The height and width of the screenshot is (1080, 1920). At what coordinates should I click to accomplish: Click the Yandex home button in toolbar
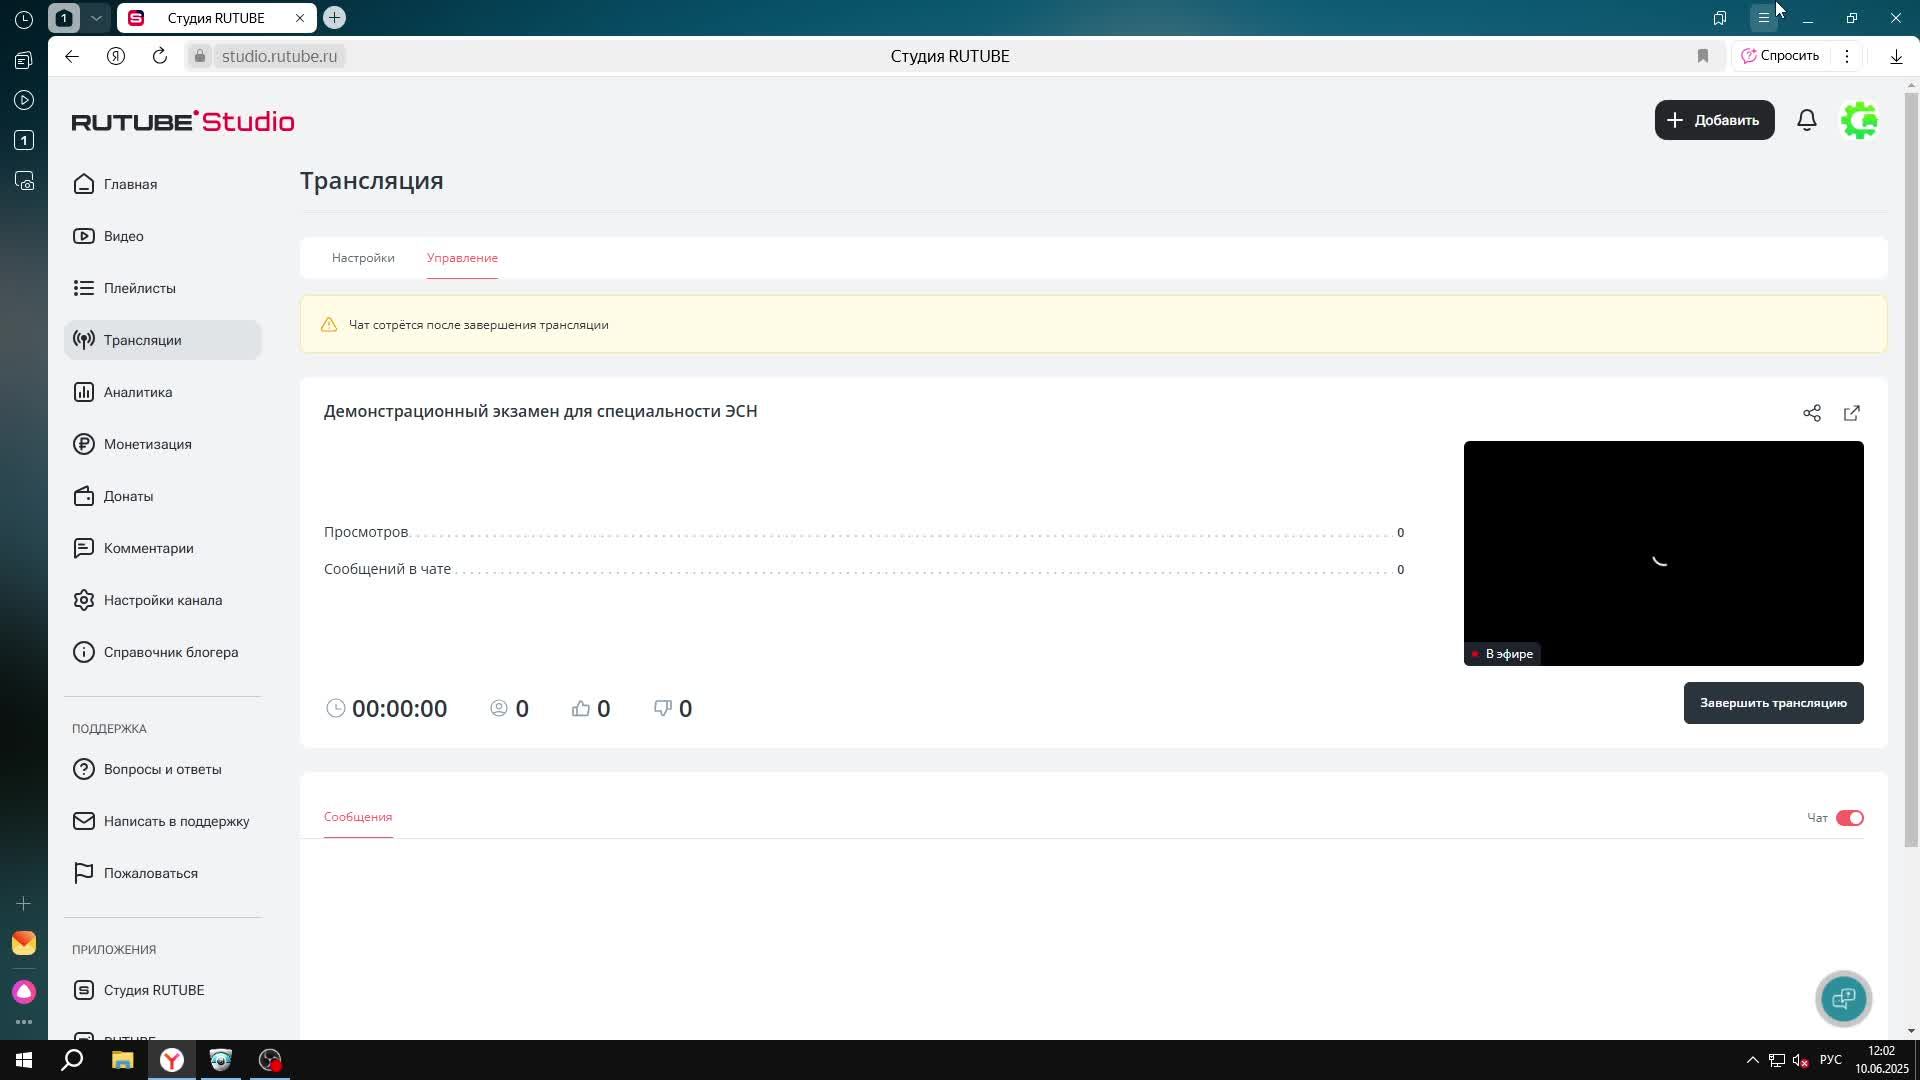(116, 56)
